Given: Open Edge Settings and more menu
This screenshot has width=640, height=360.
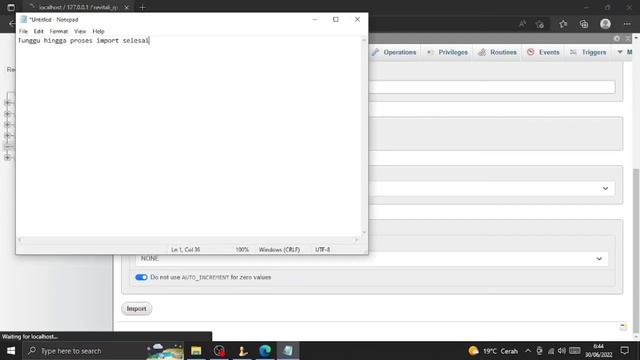Looking at the screenshot, I should tap(627, 24).
